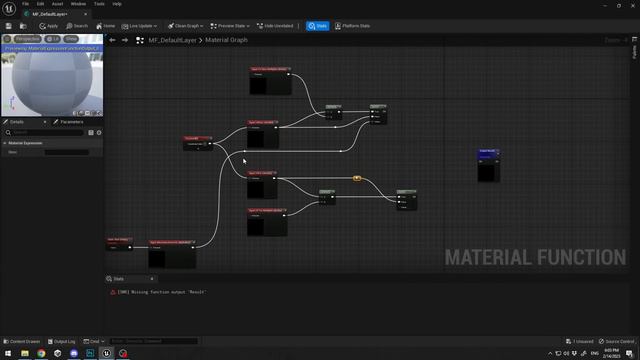Open Source Control status
Viewport: 640px width, 360px height.
click(617, 341)
